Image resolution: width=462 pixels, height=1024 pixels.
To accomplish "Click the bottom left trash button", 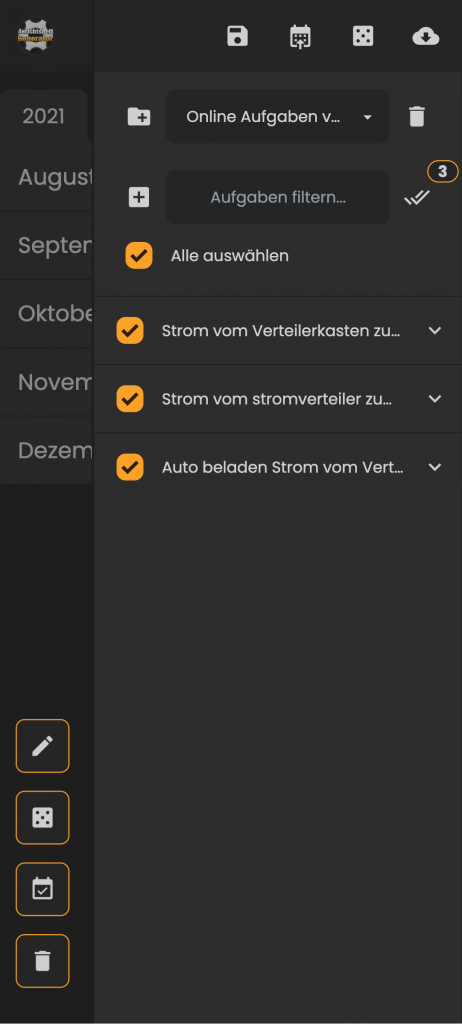I will click(x=42, y=961).
